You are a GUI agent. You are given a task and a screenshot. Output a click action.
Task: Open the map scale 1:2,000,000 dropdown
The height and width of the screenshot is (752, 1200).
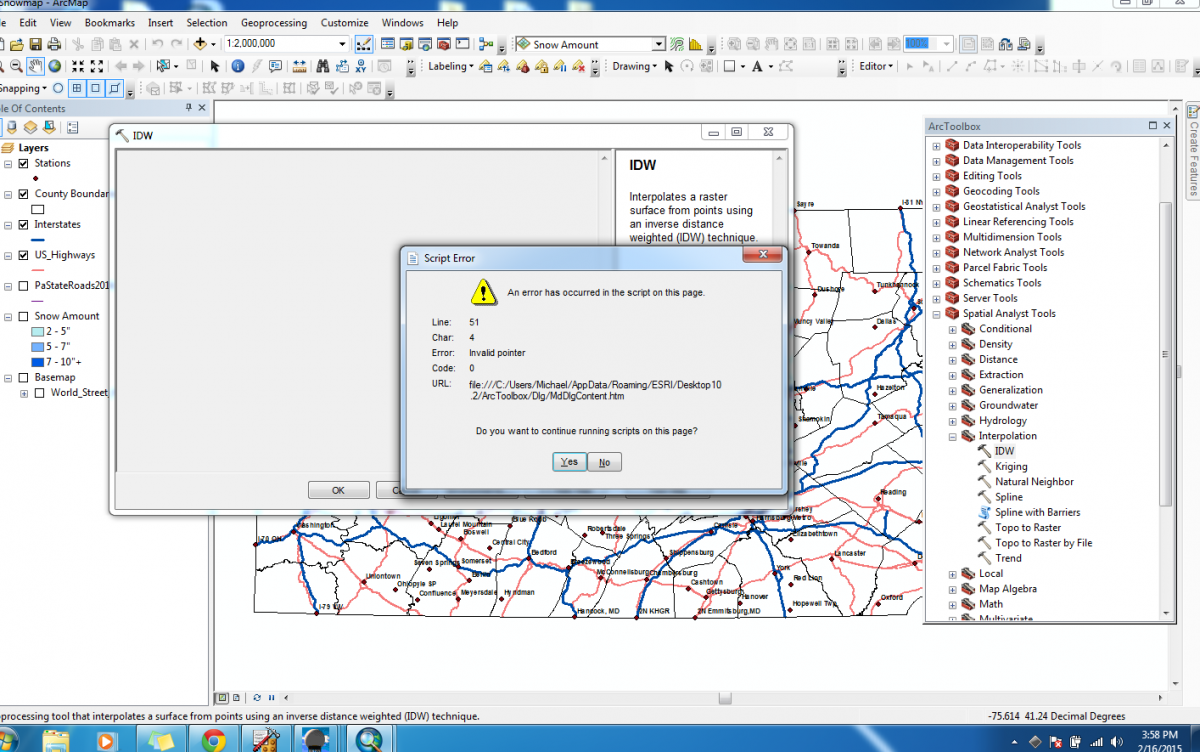click(342, 44)
